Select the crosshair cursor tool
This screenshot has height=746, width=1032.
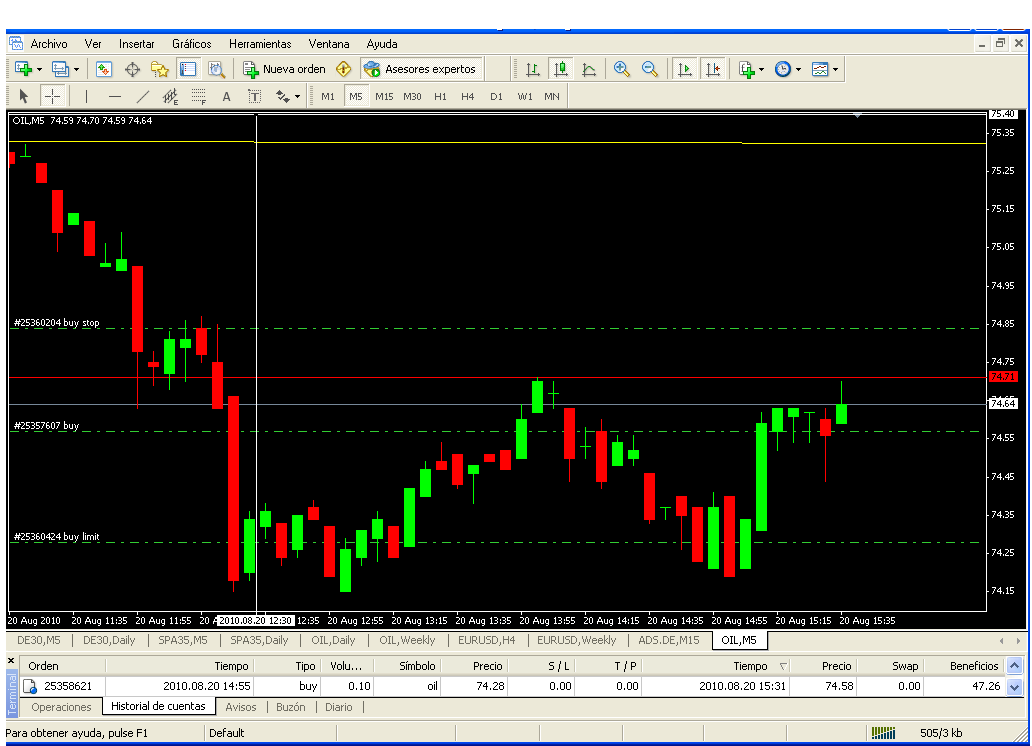click(52, 96)
